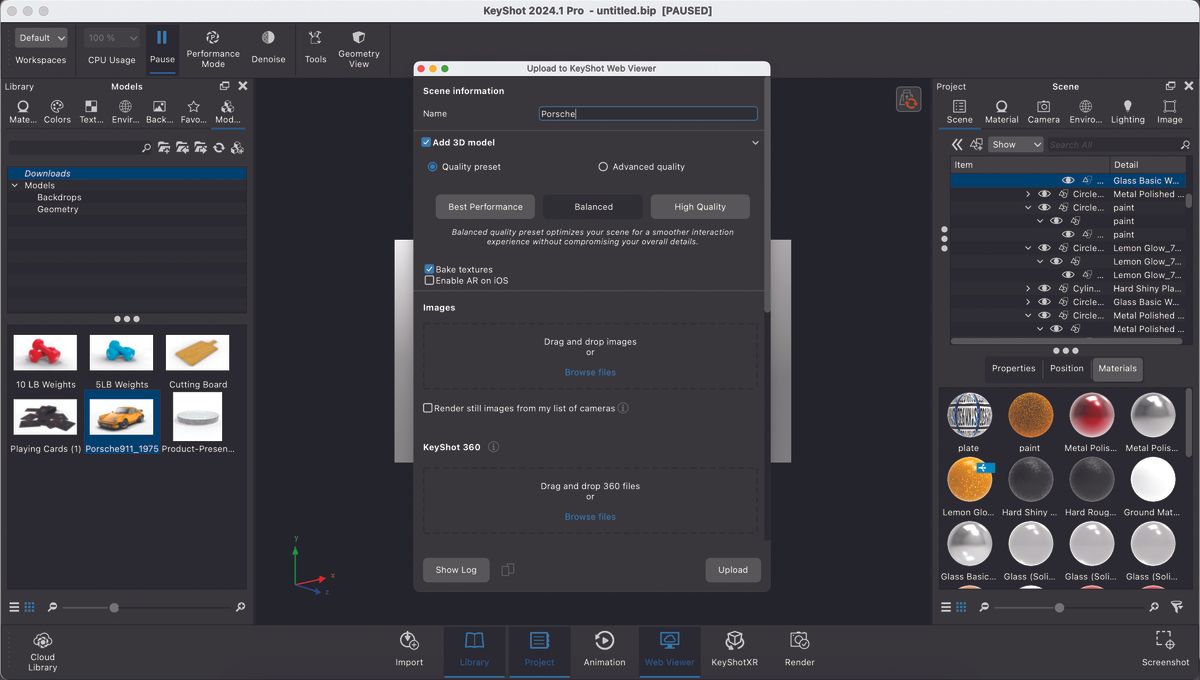
Task: Collapse the Circle... Lemon Glow row
Action: tap(1028, 248)
